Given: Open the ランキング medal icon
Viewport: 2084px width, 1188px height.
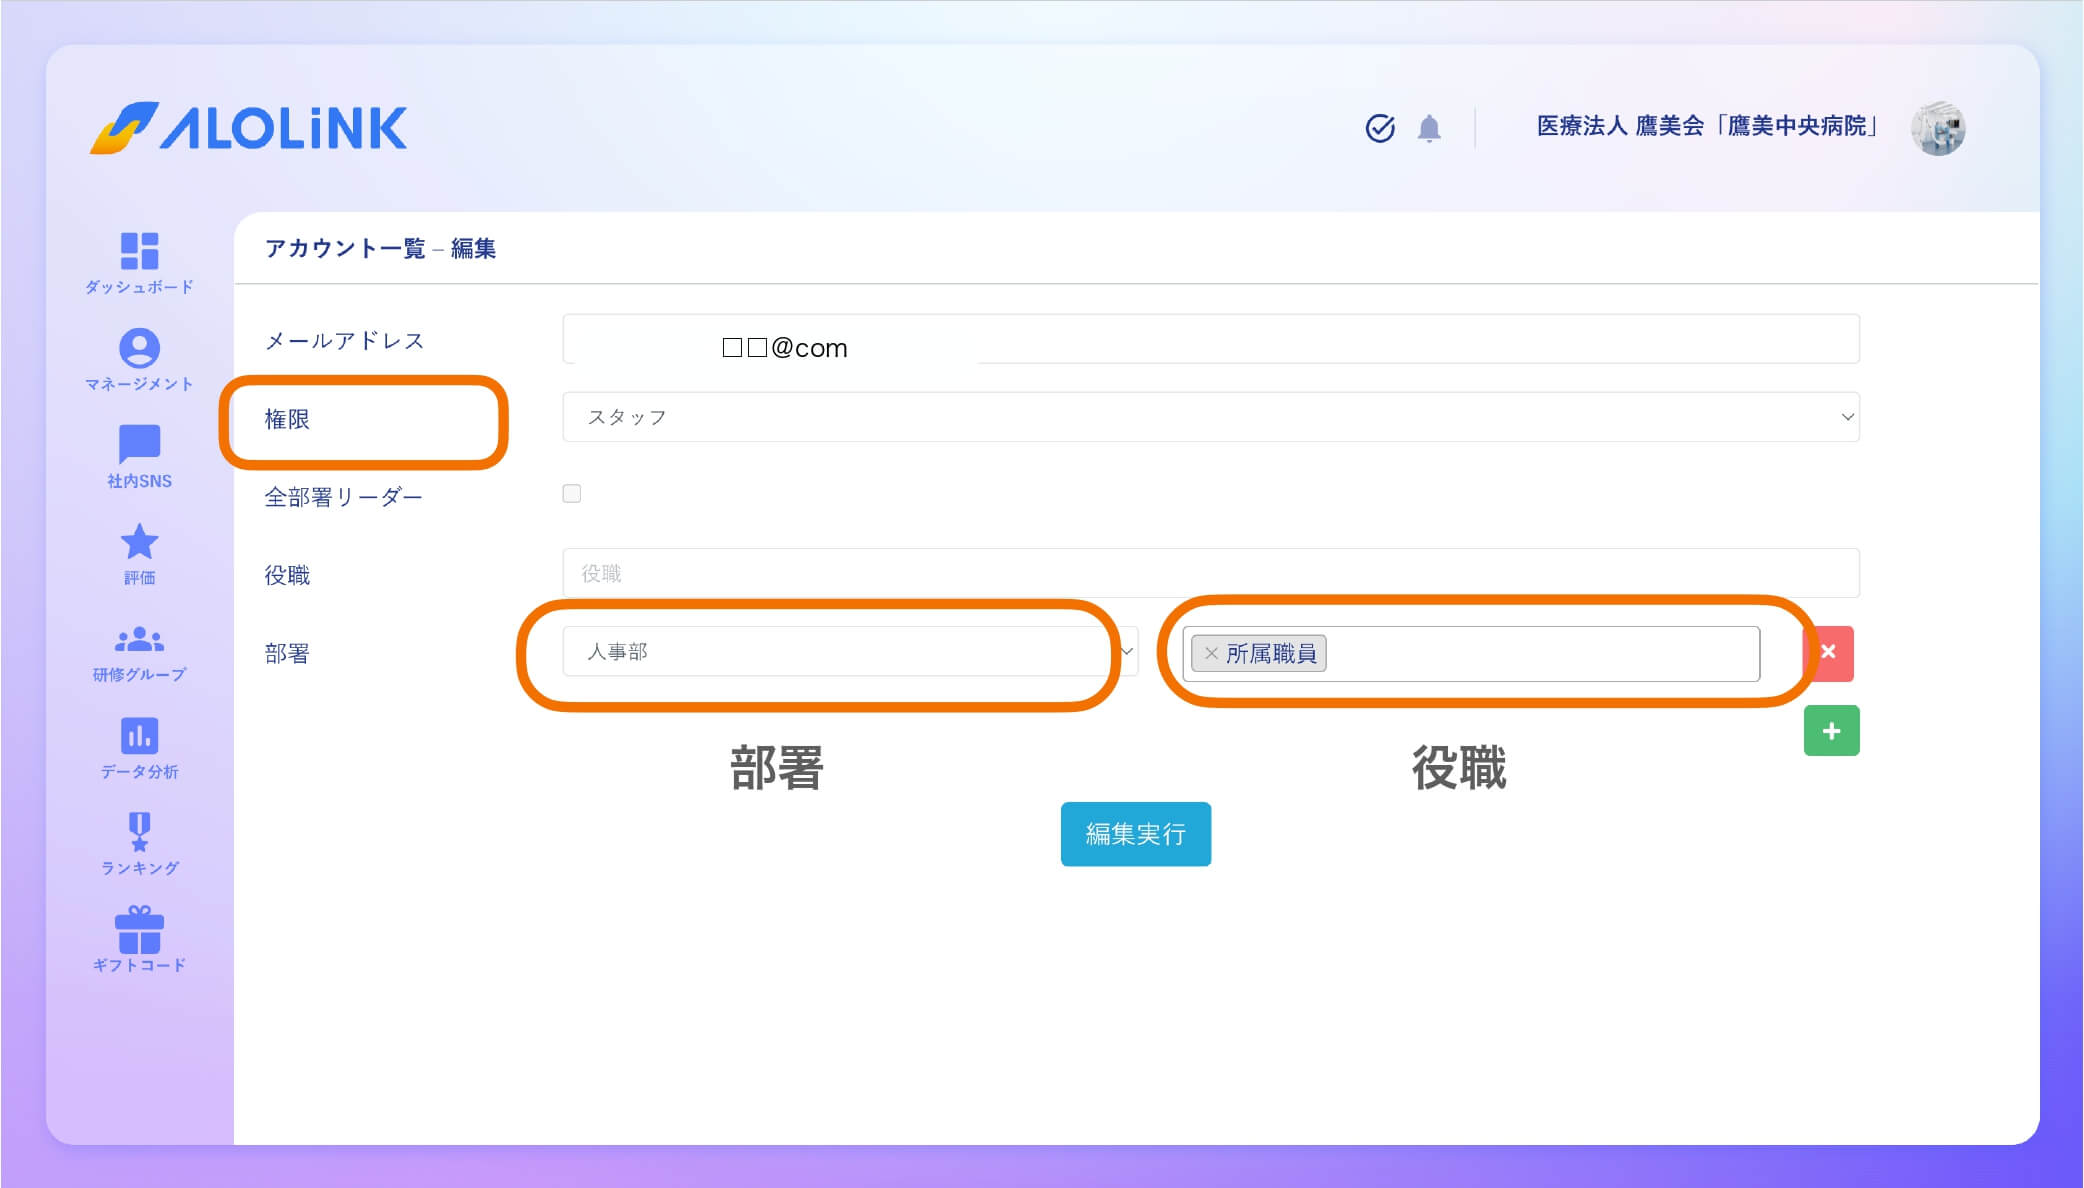Looking at the screenshot, I should [x=139, y=832].
